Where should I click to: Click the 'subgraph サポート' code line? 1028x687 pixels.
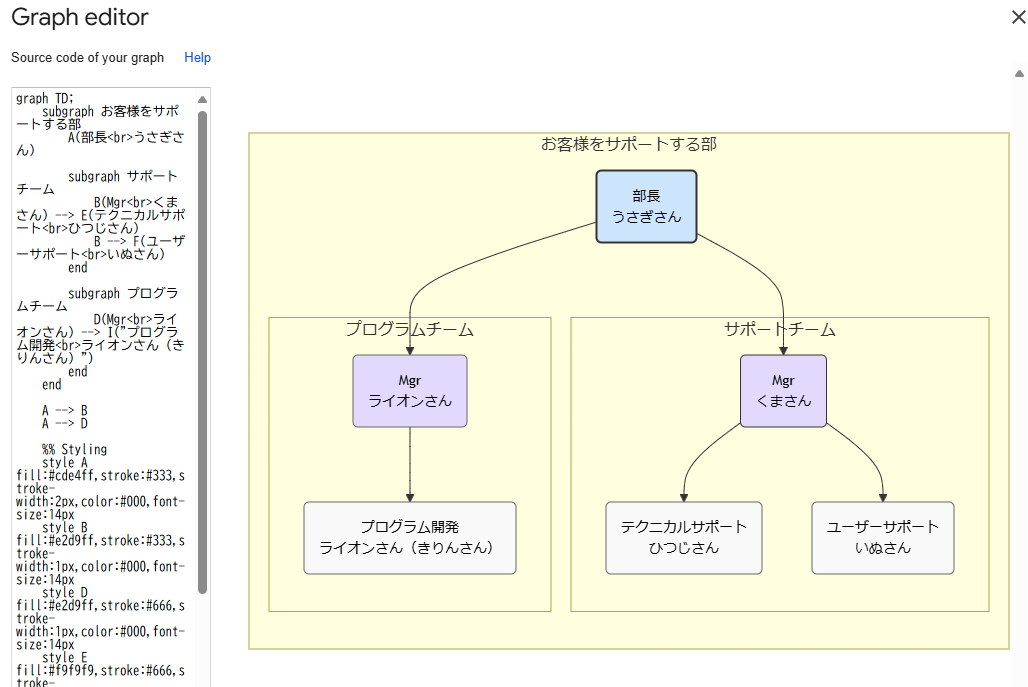coord(123,176)
